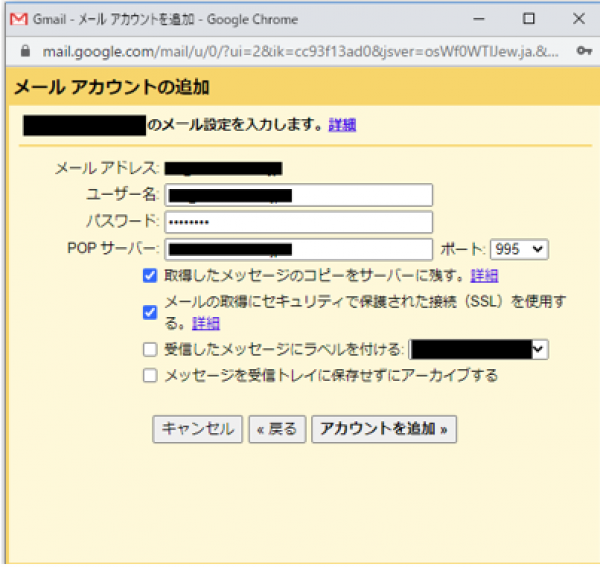
Task: Open the ポート 995 dropdown
Action: [518, 249]
